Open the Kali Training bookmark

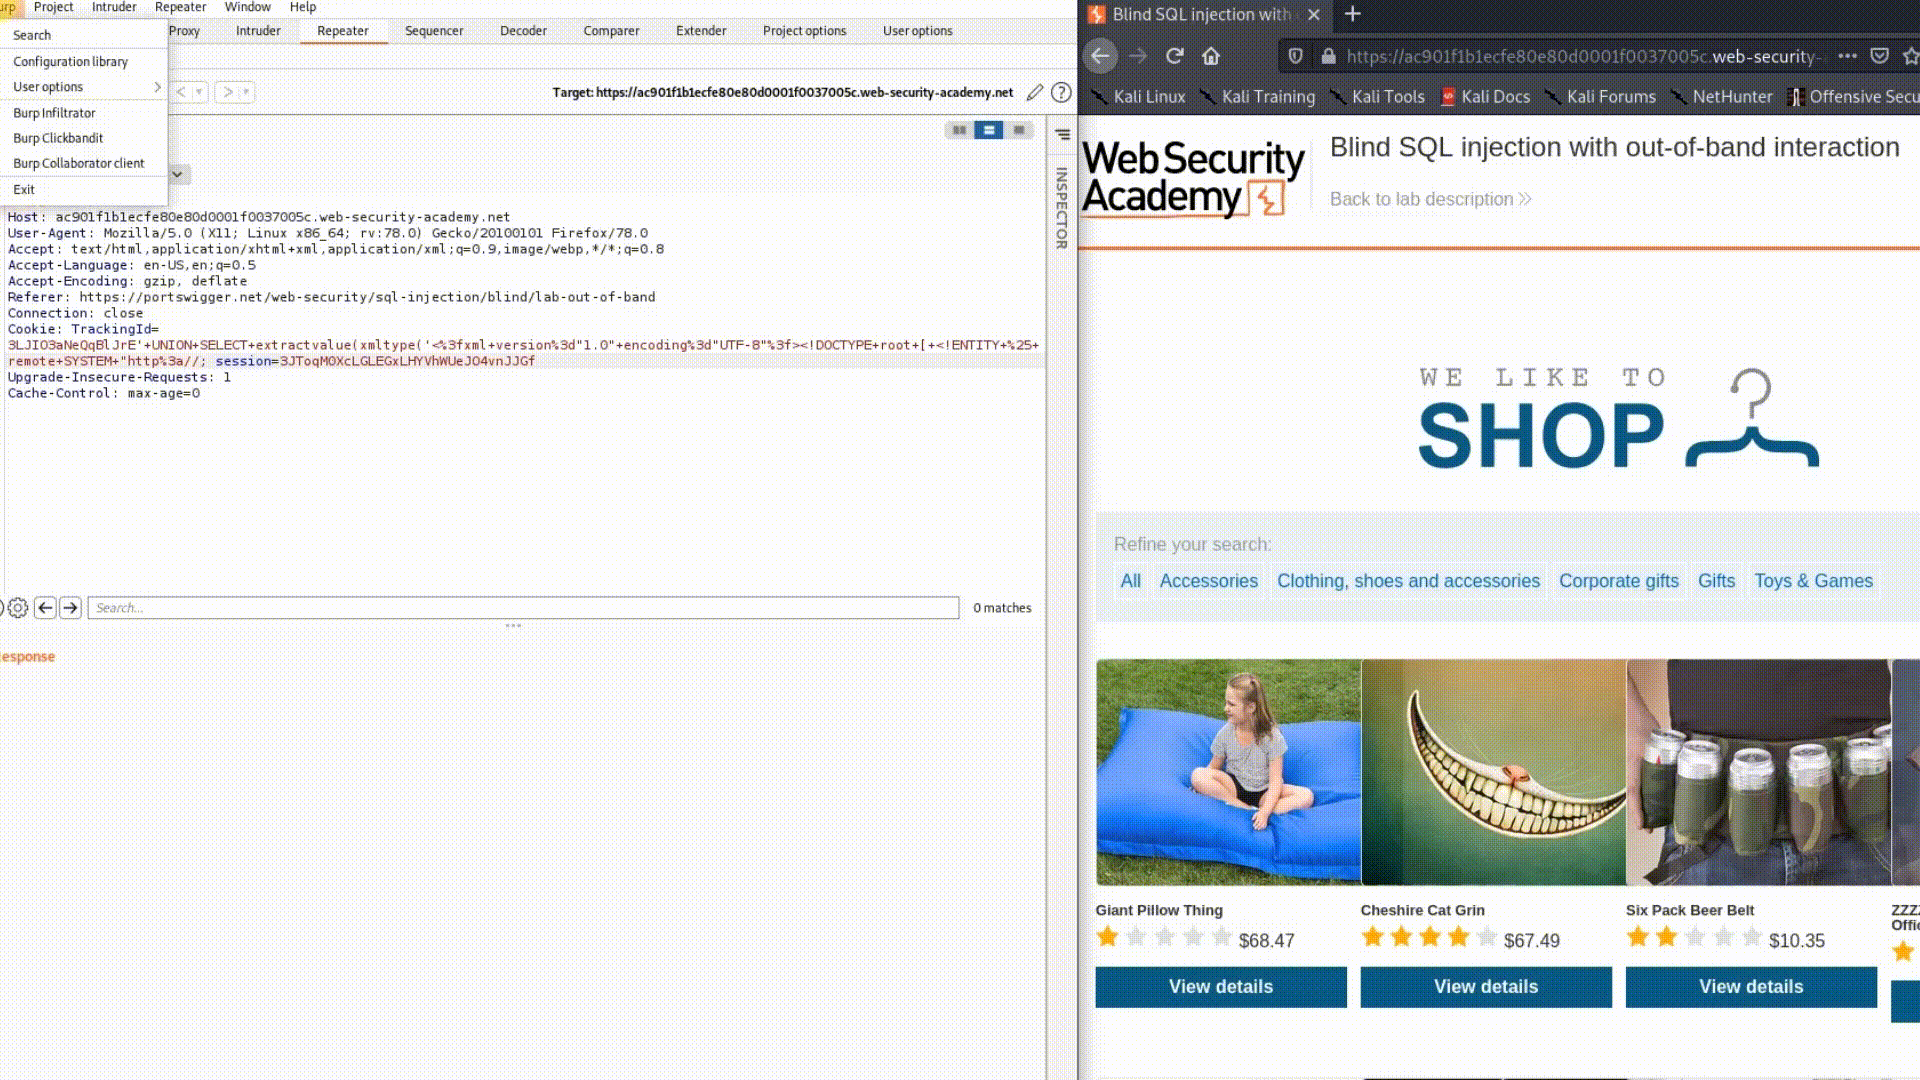tap(1257, 97)
